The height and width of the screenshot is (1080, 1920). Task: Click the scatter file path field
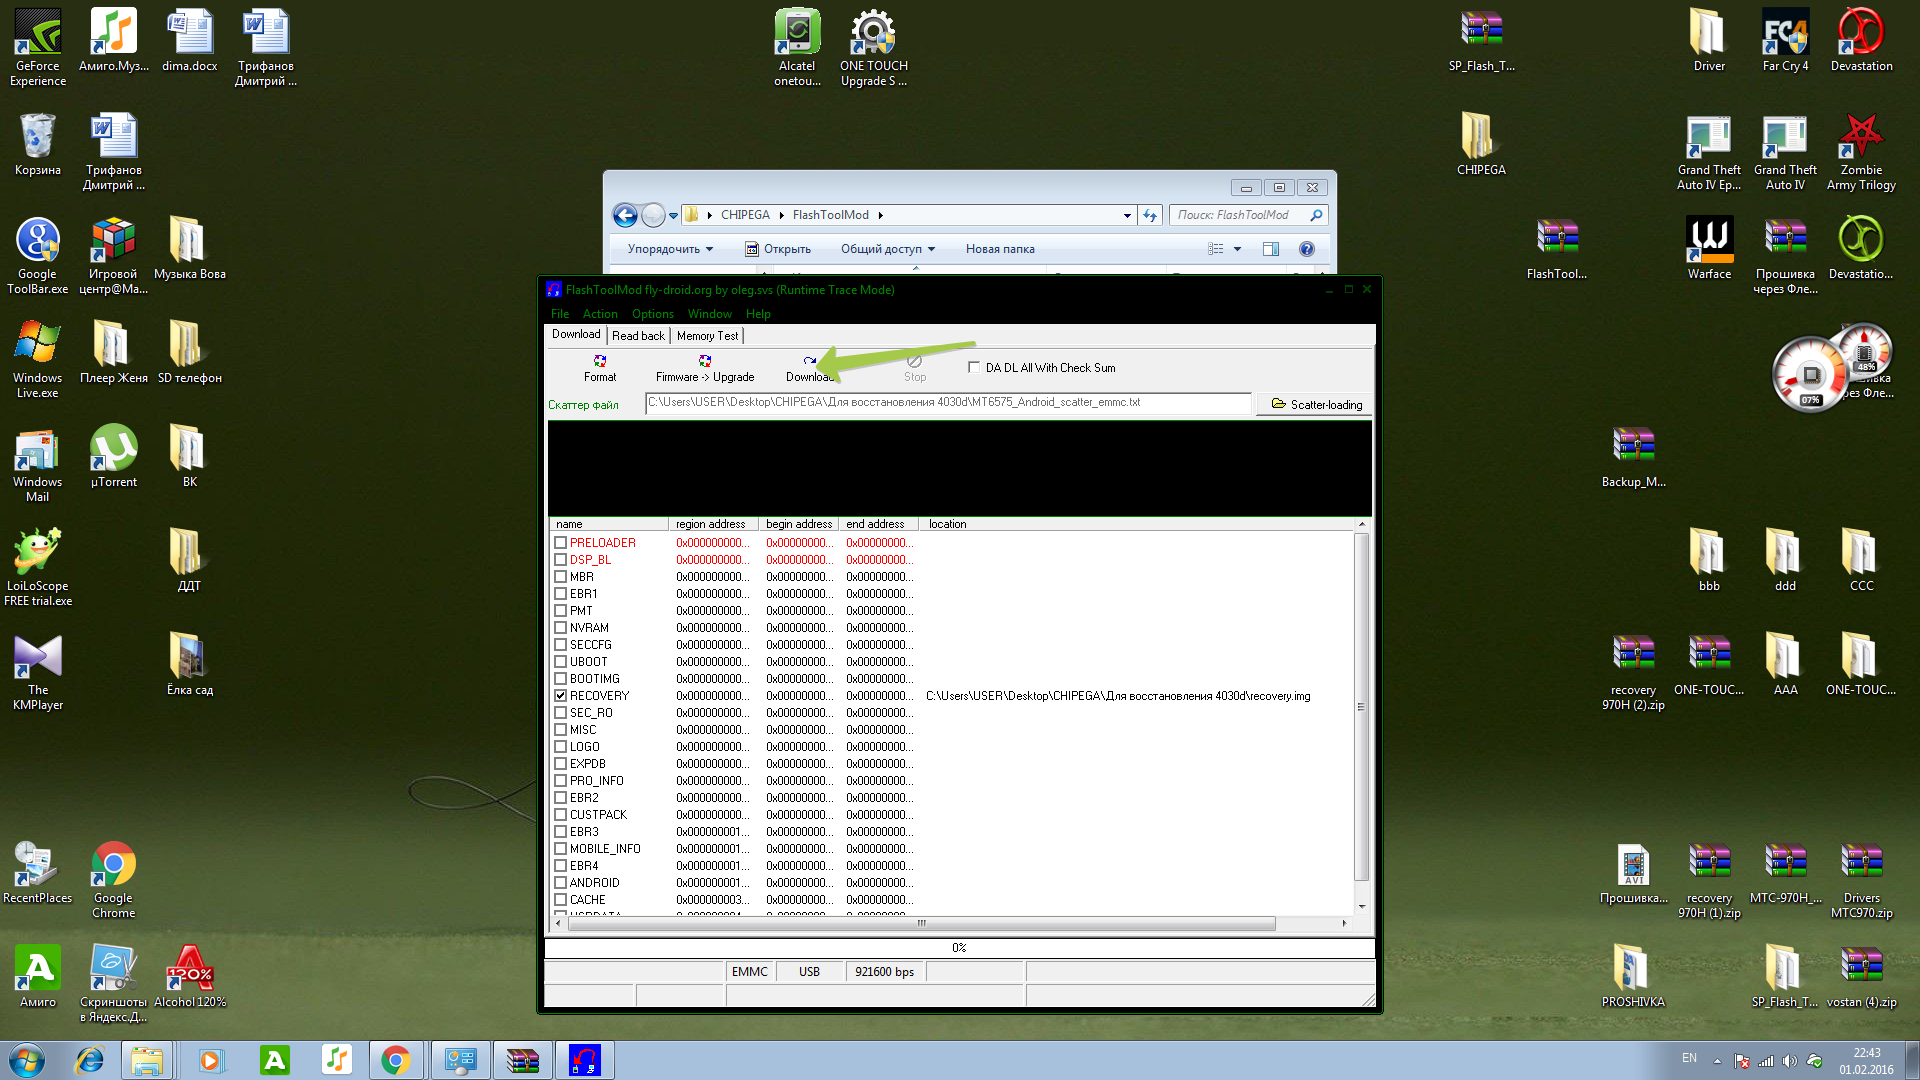[946, 402]
